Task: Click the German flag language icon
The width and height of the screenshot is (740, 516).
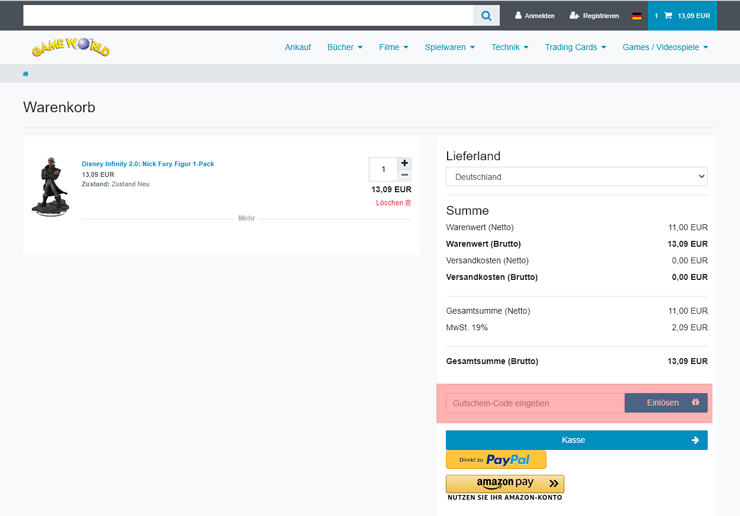Action: 637,16
